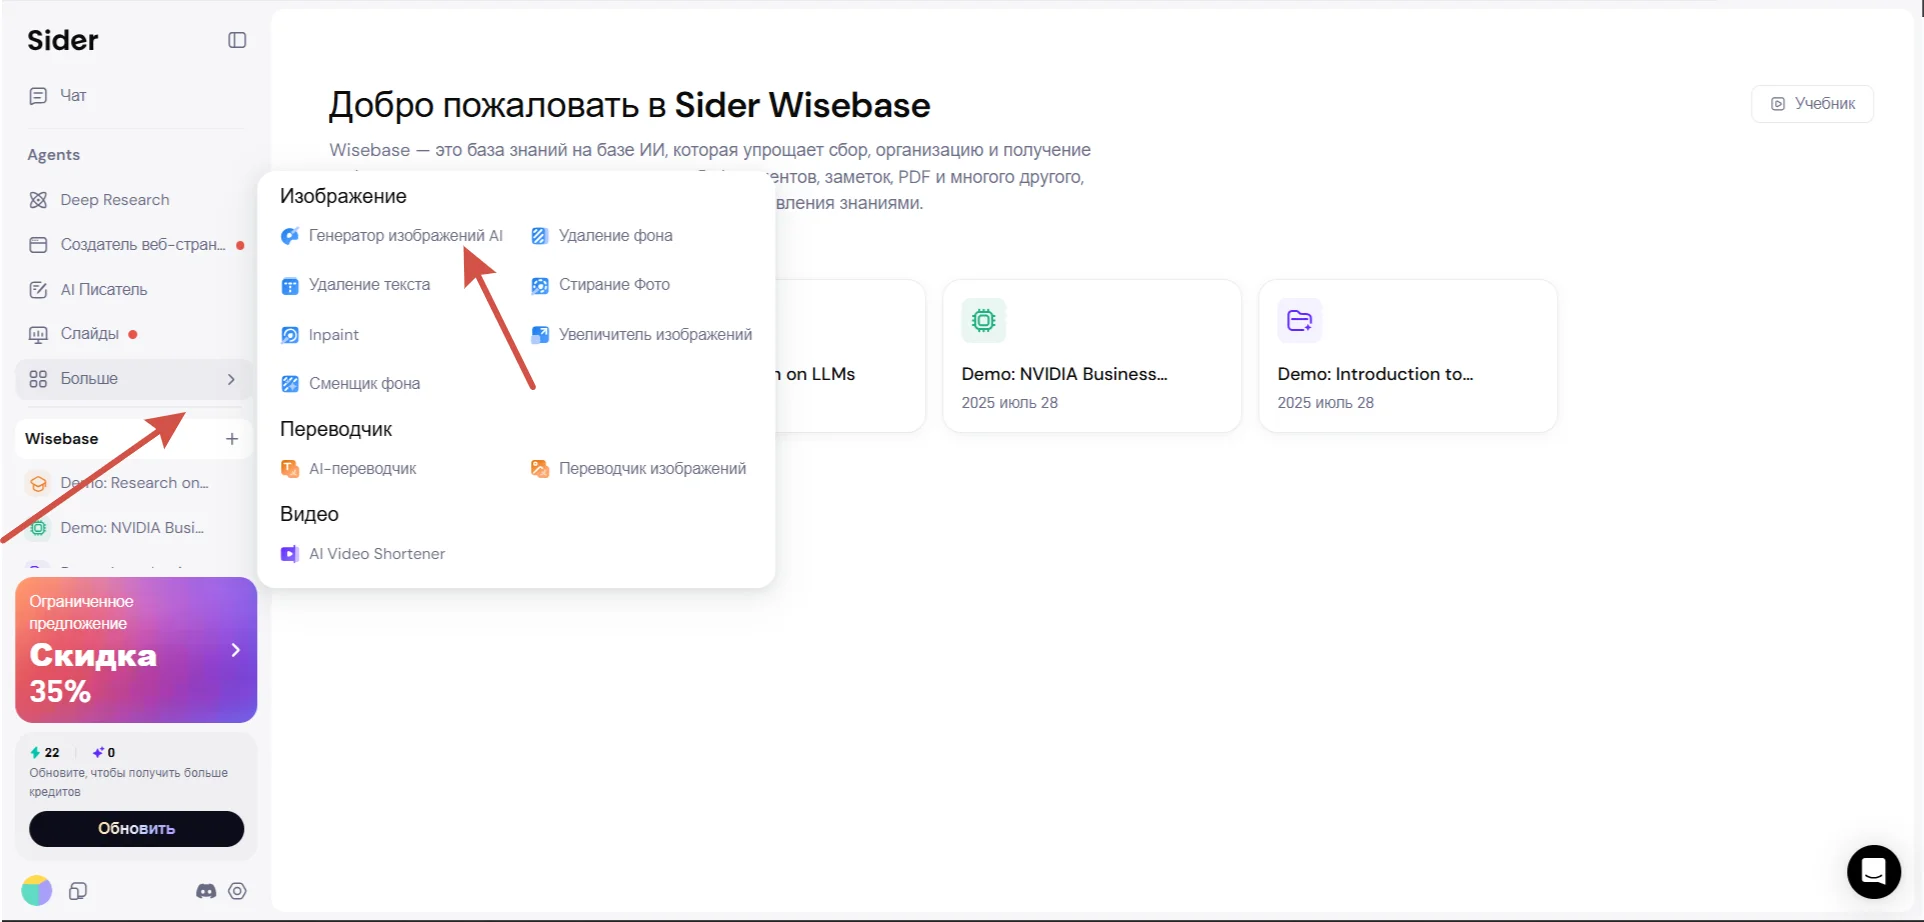This screenshot has height=922, width=1924.
Task: Click the Sider logo
Action: tap(62, 40)
